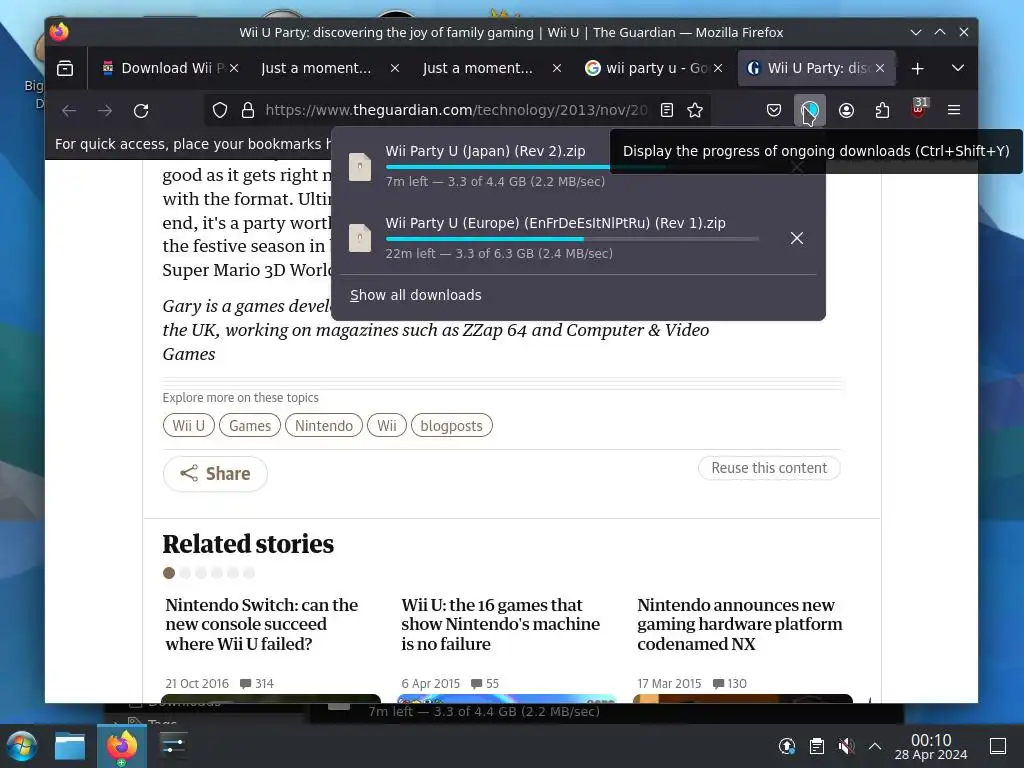Open clock showing 00:10
The width and height of the screenshot is (1024, 768).
(931, 746)
